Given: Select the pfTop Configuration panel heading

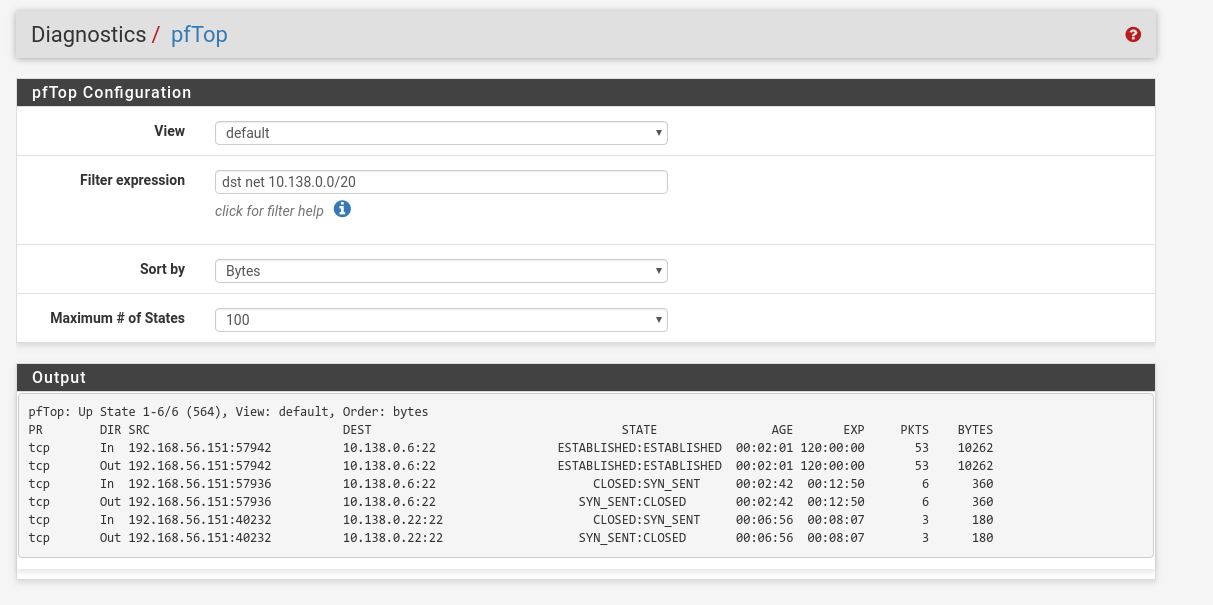Looking at the screenshot, I should click(111, 92).
